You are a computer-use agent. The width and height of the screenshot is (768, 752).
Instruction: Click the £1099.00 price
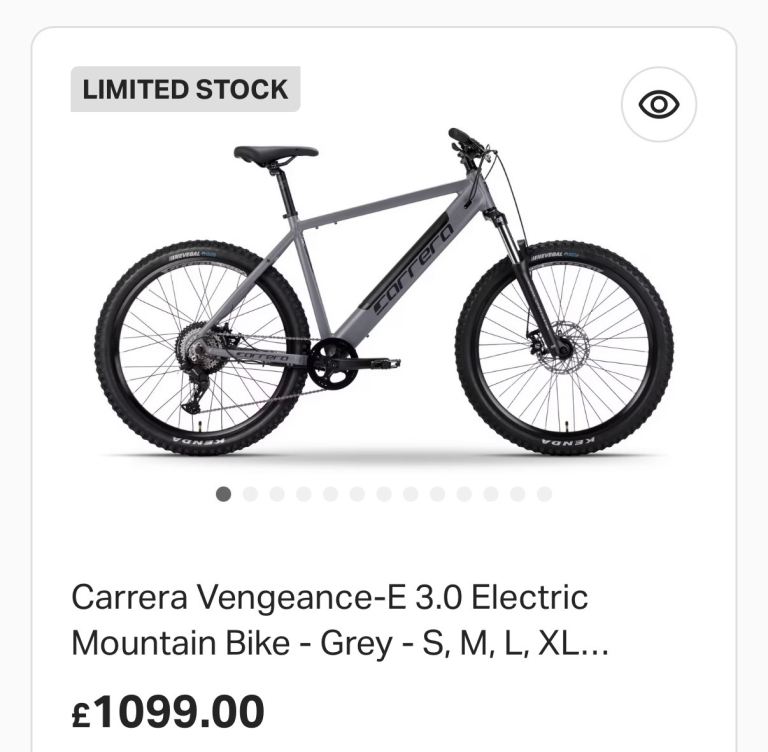pyautogui.click(x=168, y=711)
